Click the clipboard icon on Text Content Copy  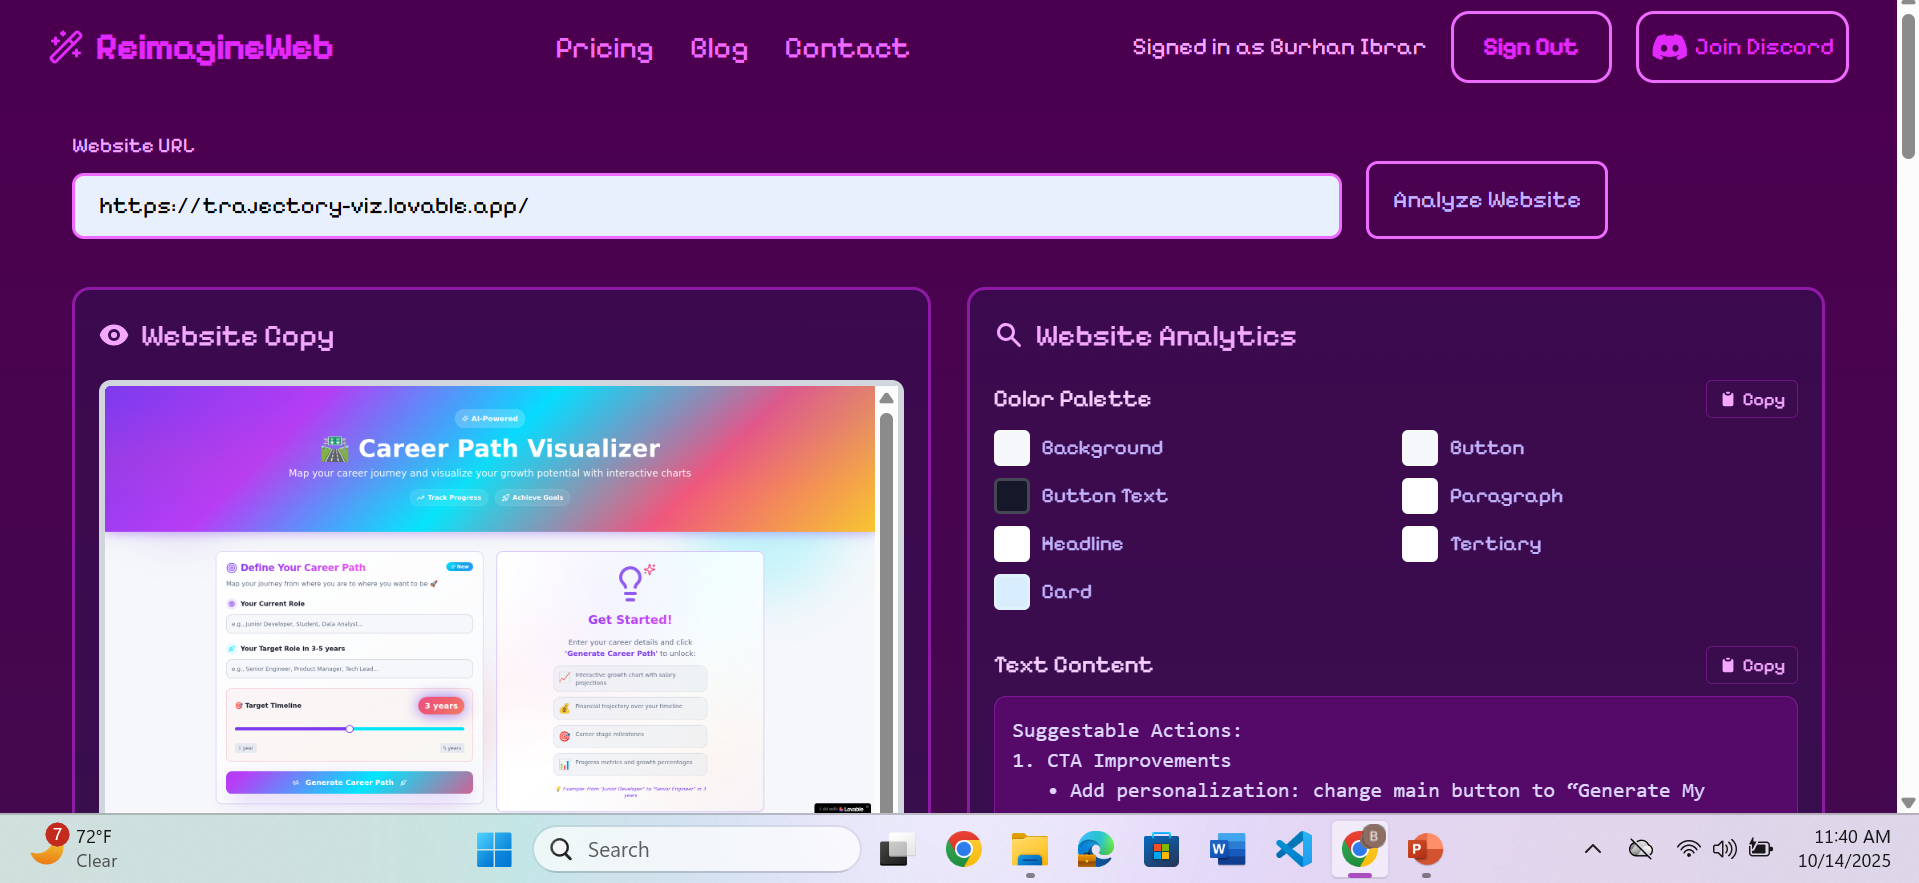click(1727, 665)
